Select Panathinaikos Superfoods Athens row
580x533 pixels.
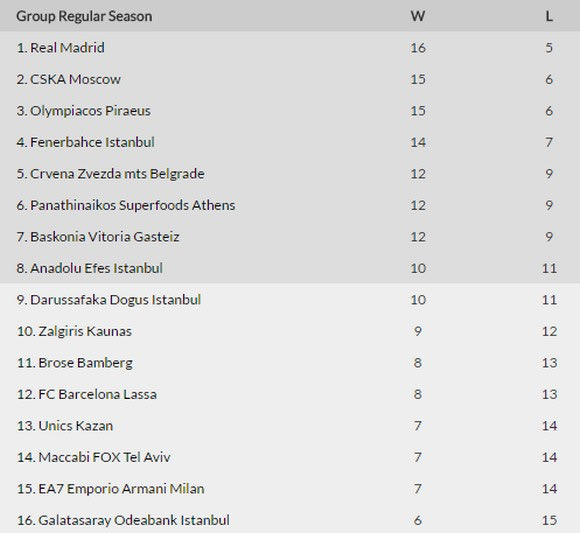[x=290, y=205]
